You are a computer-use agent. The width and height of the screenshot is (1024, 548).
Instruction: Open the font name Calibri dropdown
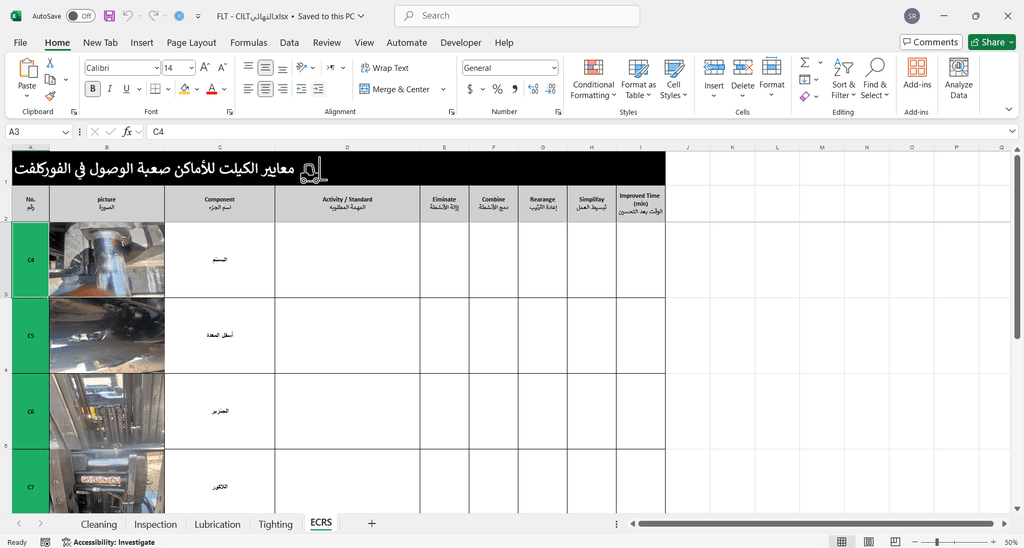click(x=157, y=68)
